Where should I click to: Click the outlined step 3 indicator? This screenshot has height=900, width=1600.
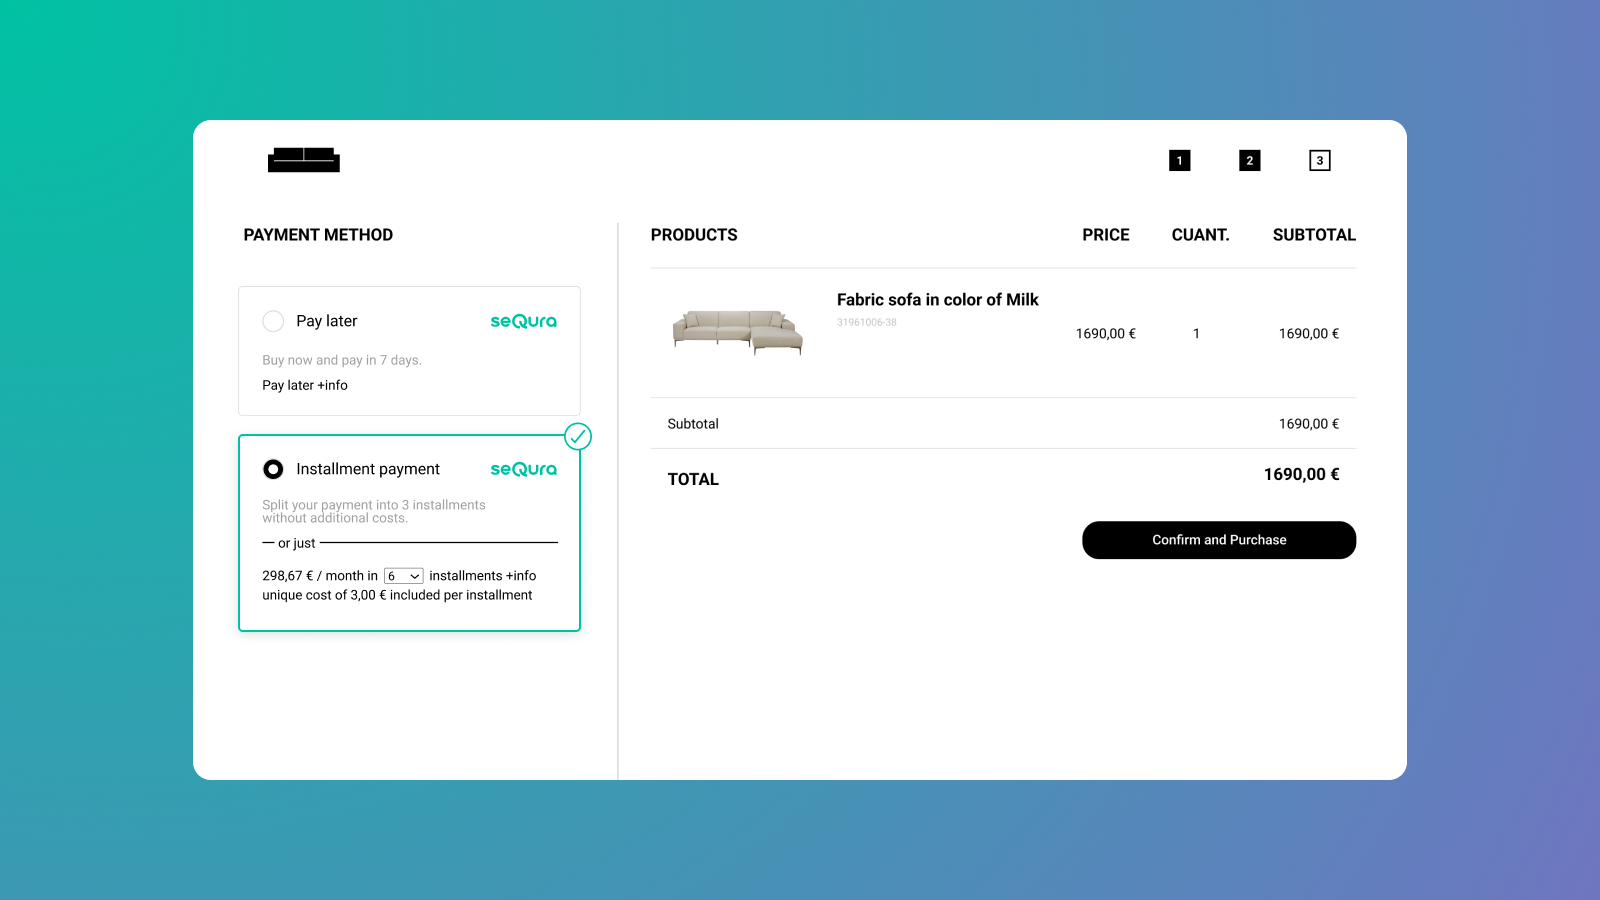tap(1320, 160)
